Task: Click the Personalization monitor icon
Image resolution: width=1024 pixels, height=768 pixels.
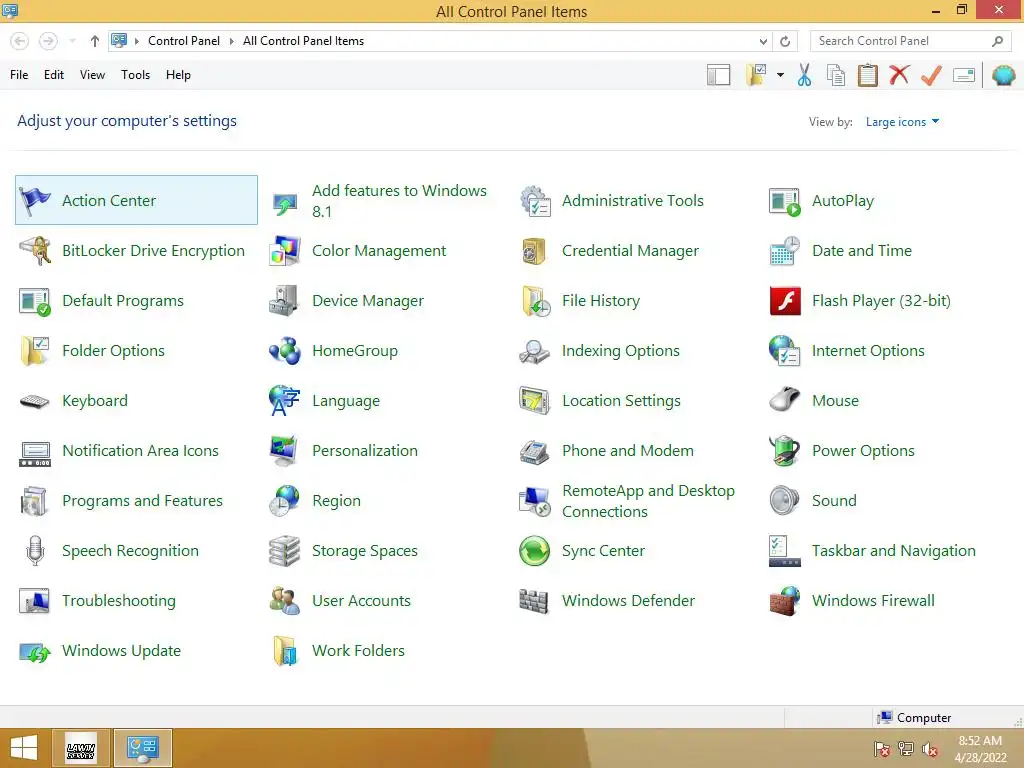Action: pyautogui.click(x=285, y=451)
